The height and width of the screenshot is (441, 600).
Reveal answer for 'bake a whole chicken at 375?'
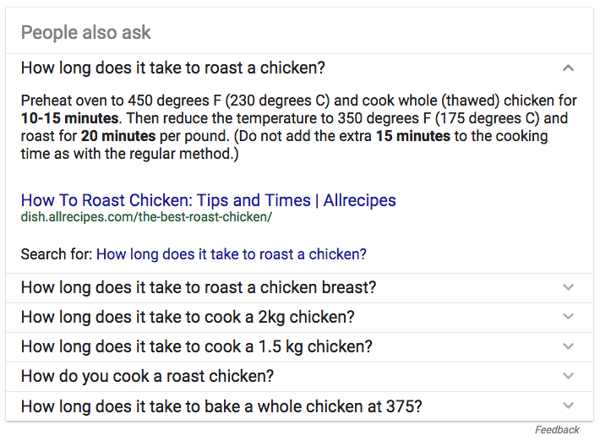pos(221,407)
